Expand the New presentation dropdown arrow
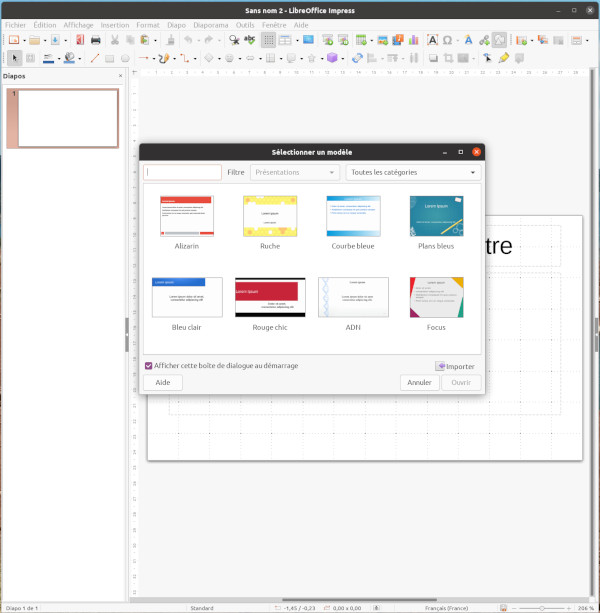The image size is (600, 613). click(24, 40)
